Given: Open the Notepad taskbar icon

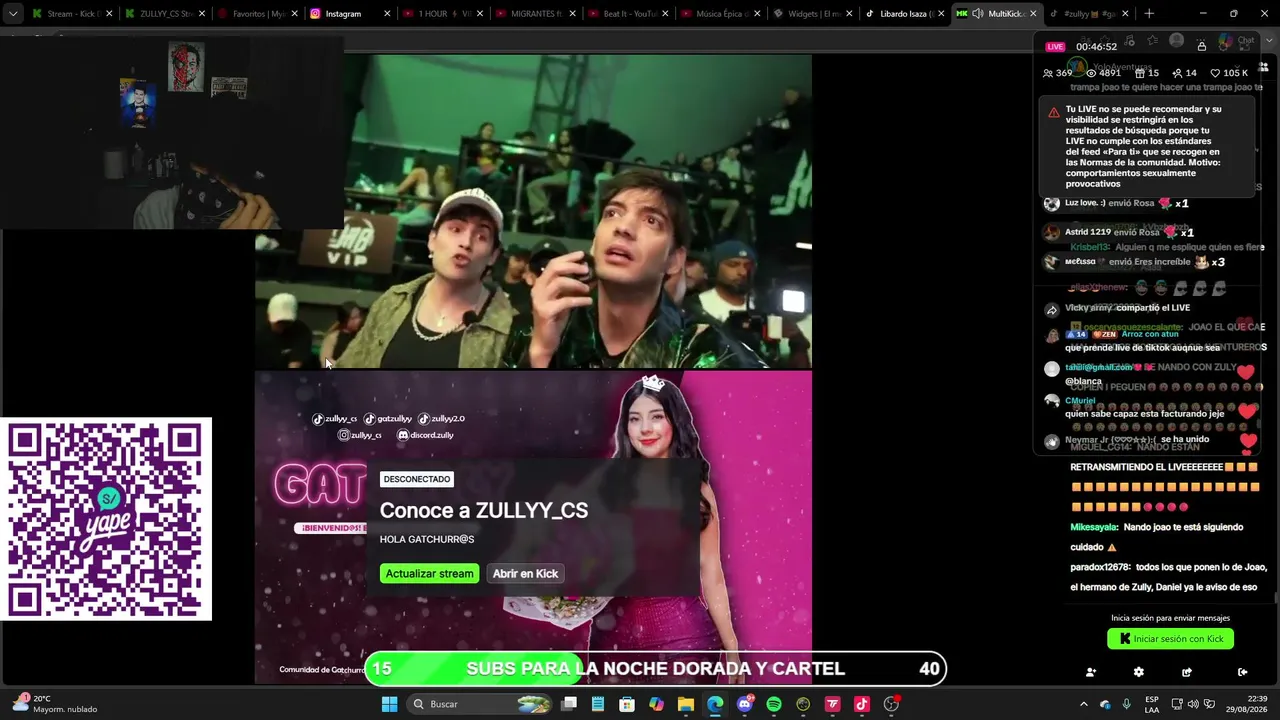Looking at the screenshot, I should point(598,704).
